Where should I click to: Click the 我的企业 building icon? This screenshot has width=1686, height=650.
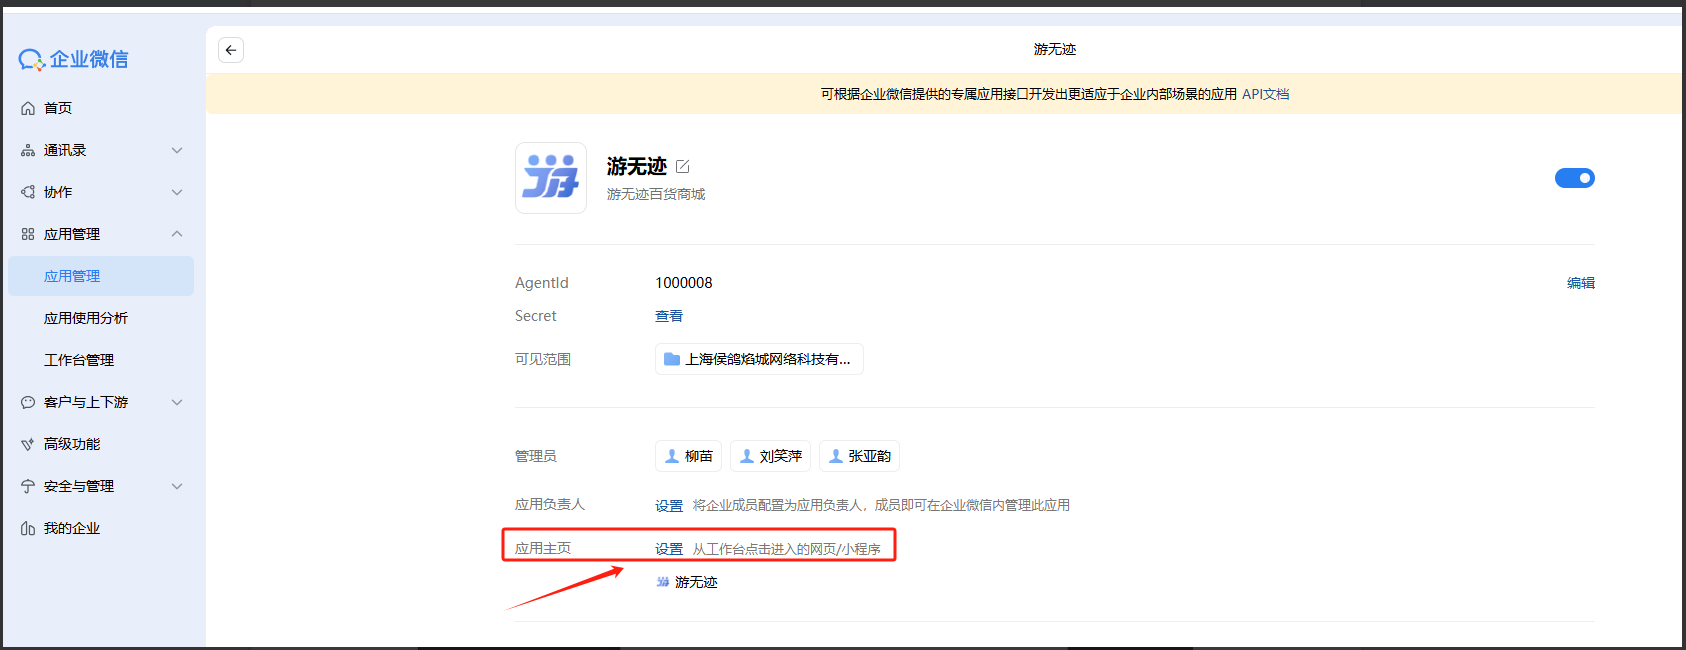coord(28,528)
